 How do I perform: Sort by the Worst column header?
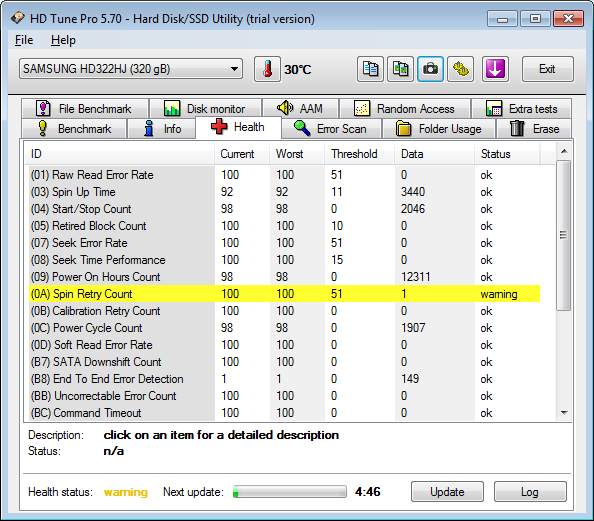[297, 154]
